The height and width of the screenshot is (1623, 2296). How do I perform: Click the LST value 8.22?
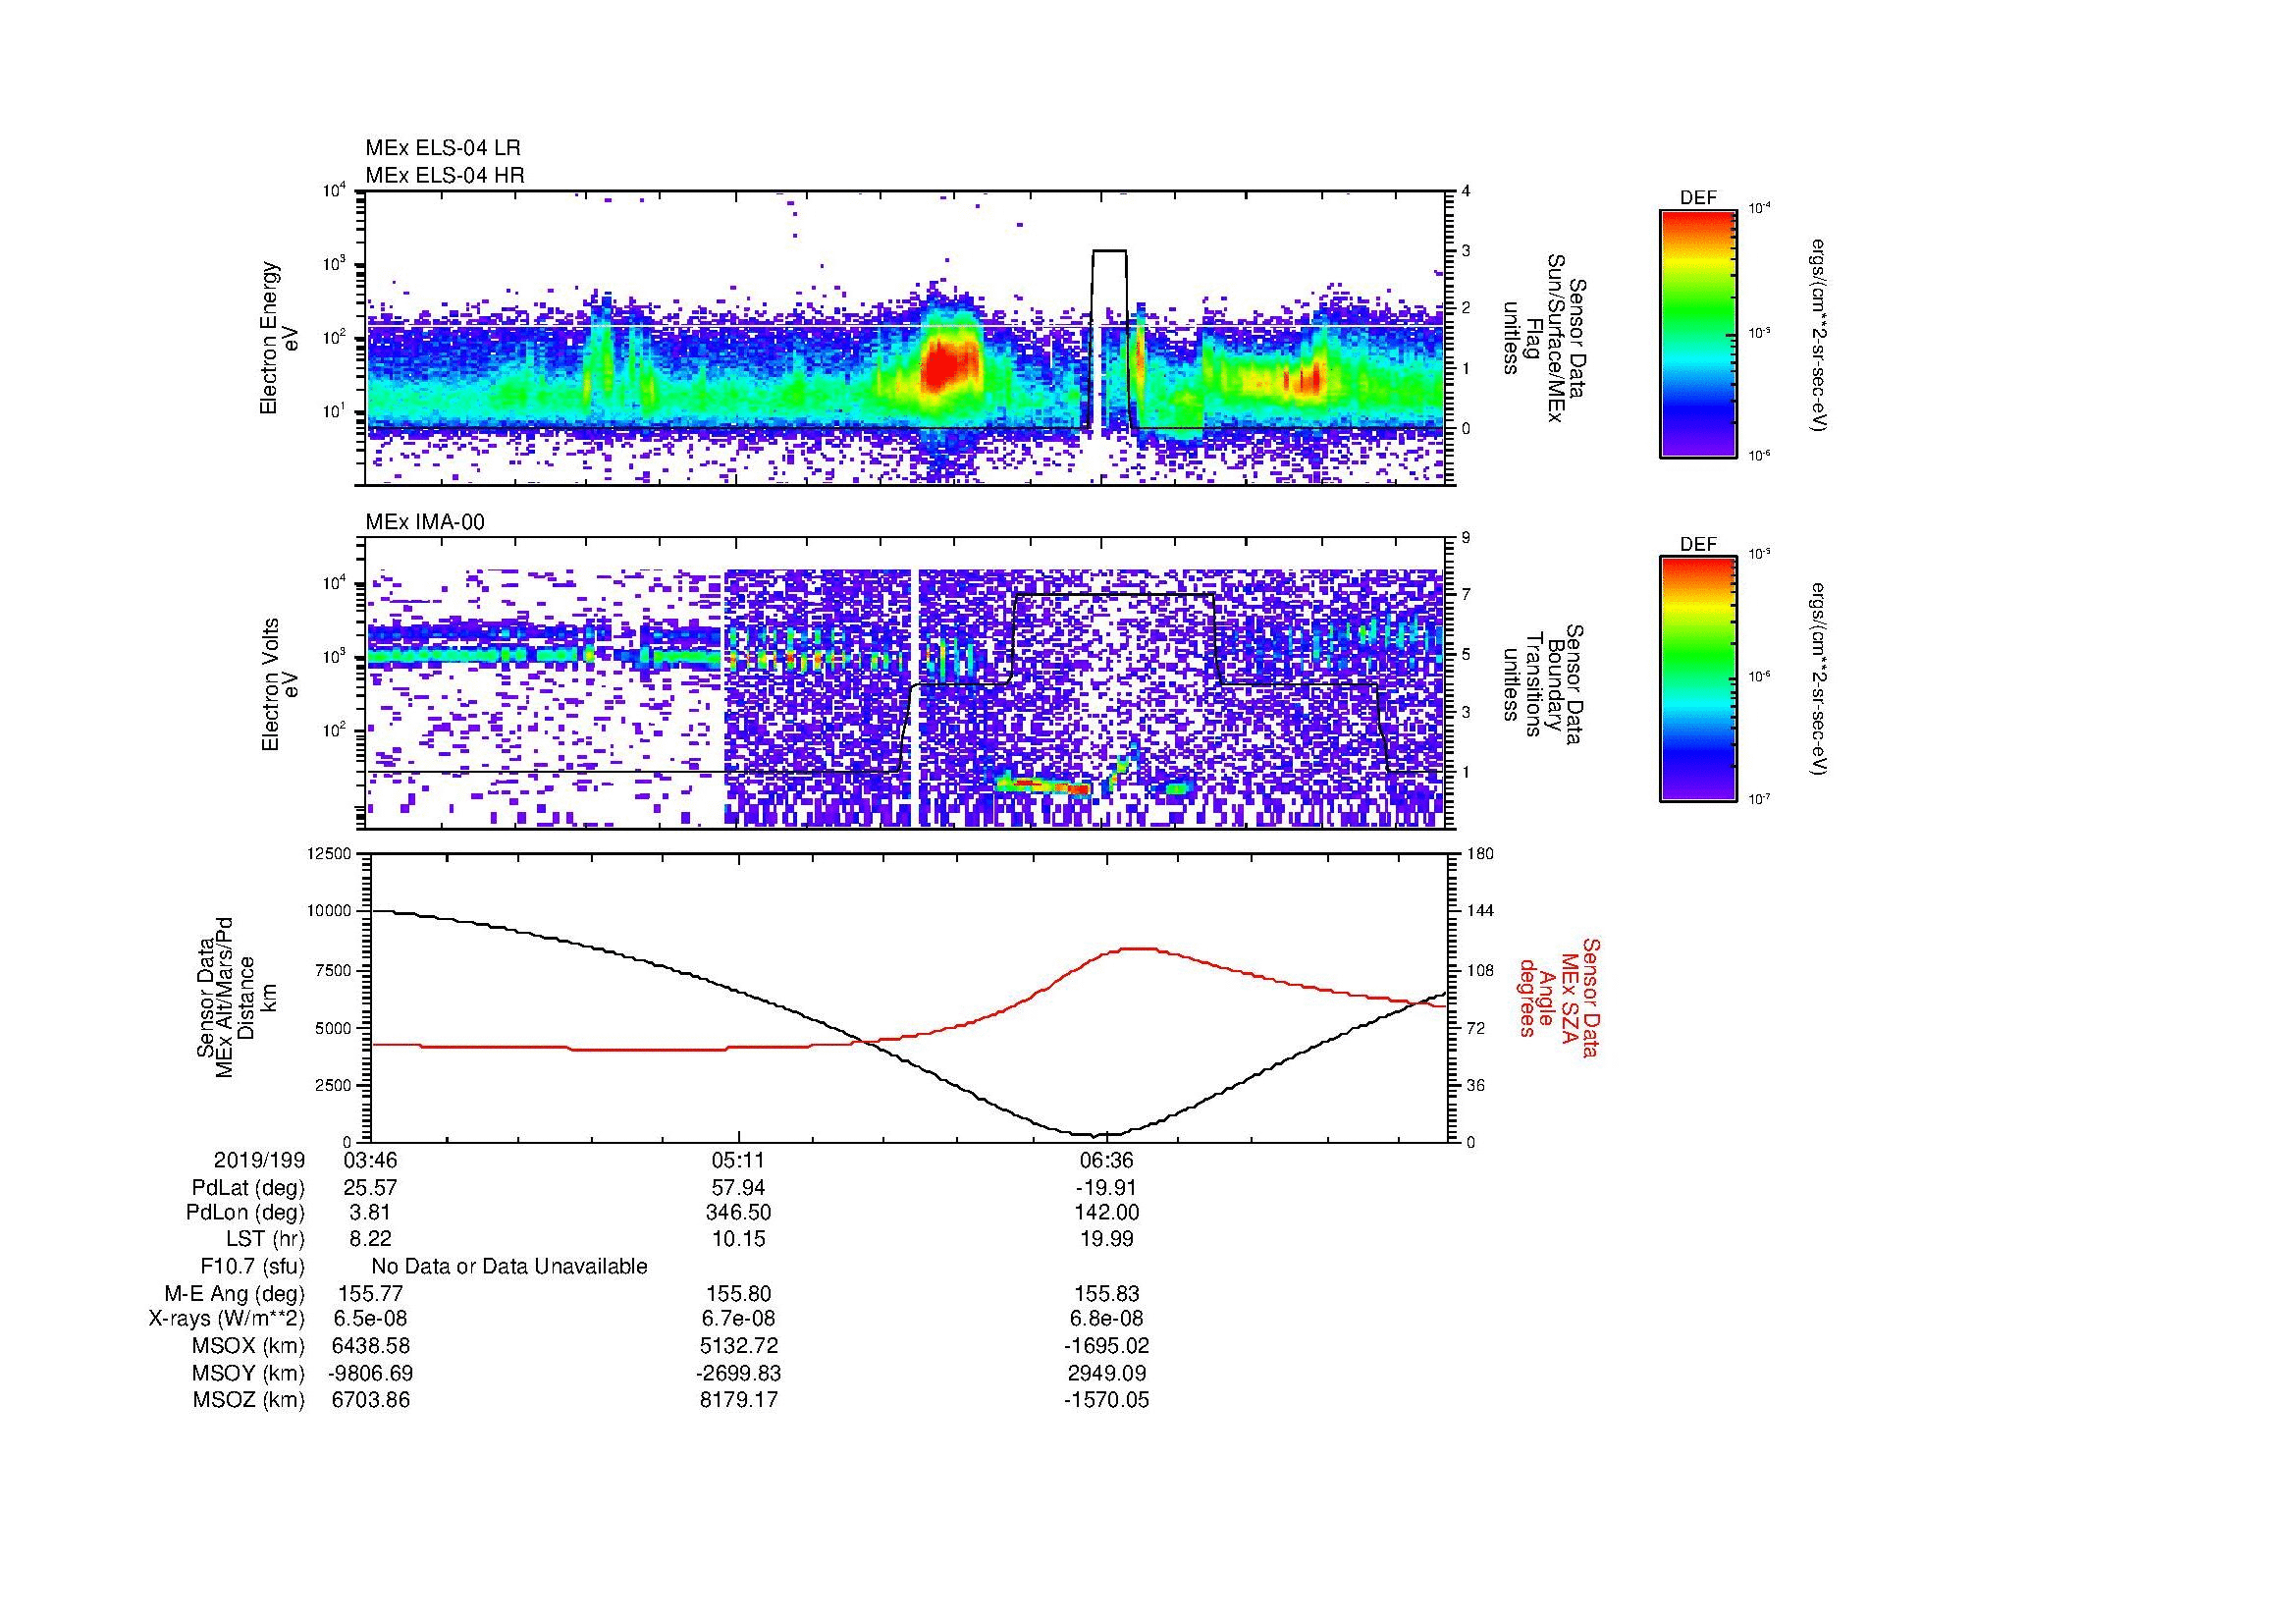coord(370,1239)
